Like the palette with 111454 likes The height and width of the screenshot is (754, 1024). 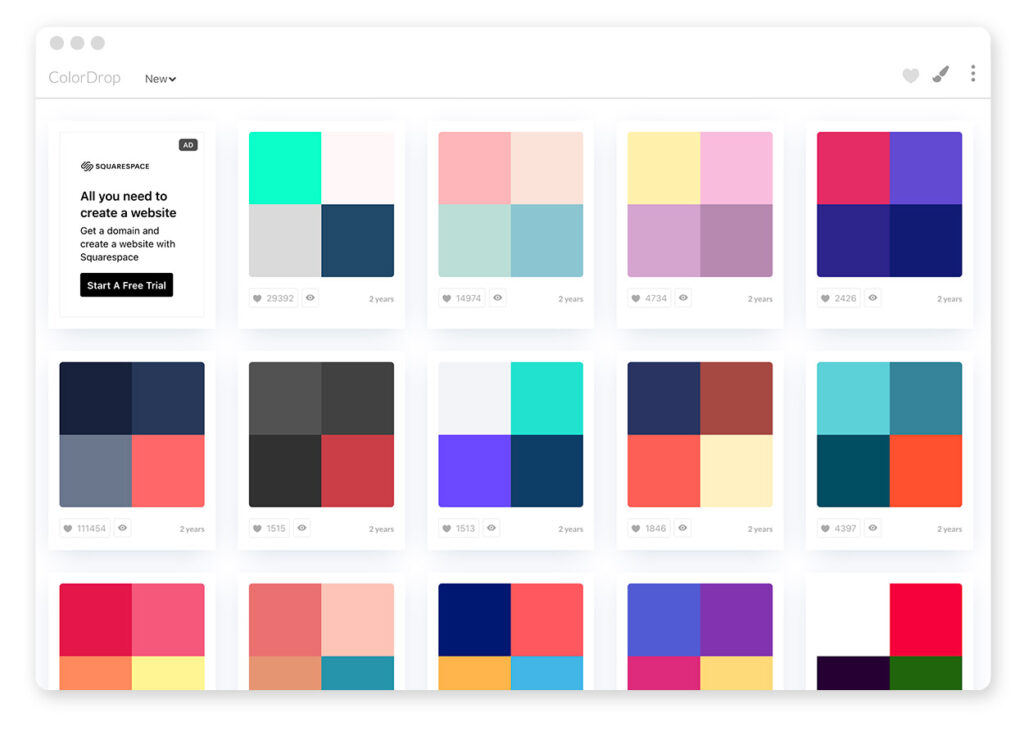tap(84, 528)
